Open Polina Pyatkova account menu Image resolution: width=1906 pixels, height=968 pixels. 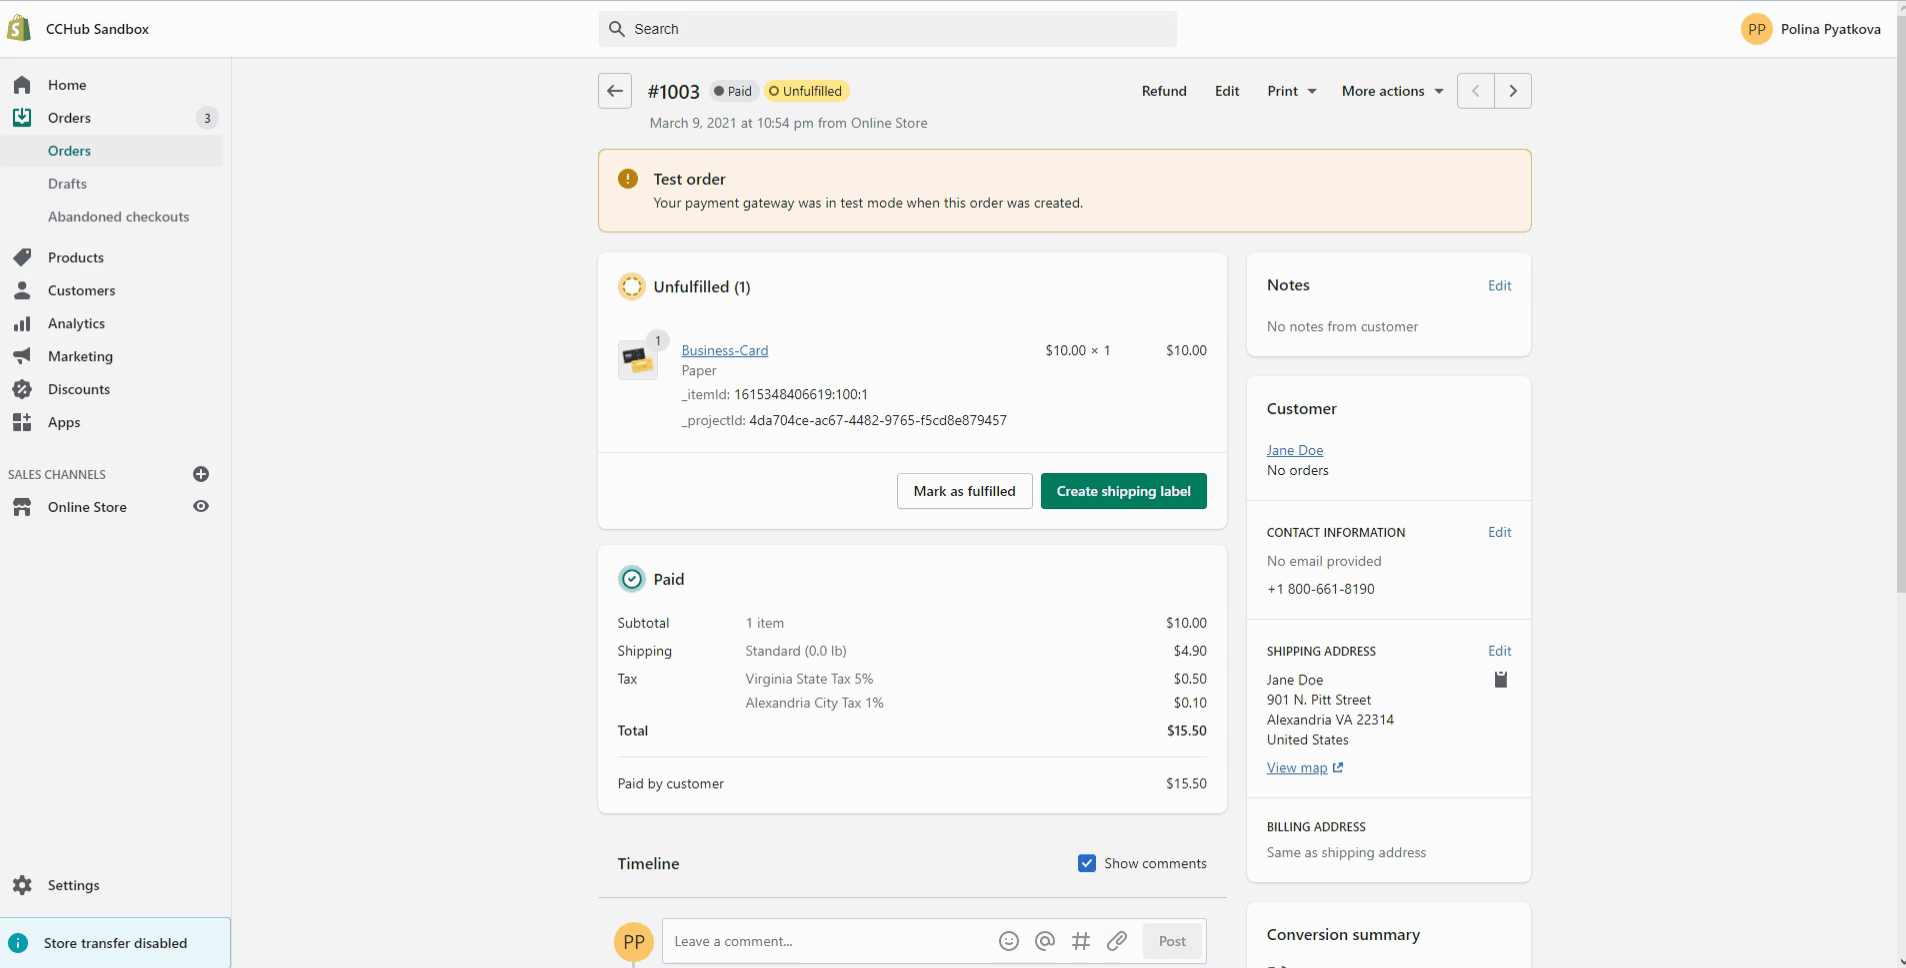point(1811,29)
